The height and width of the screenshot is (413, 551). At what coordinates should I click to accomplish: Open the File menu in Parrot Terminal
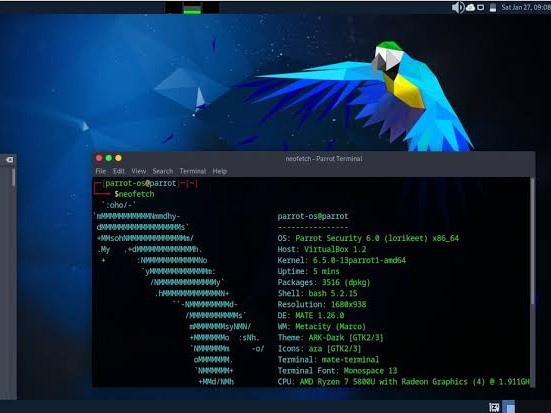click(x=101, y=171)
